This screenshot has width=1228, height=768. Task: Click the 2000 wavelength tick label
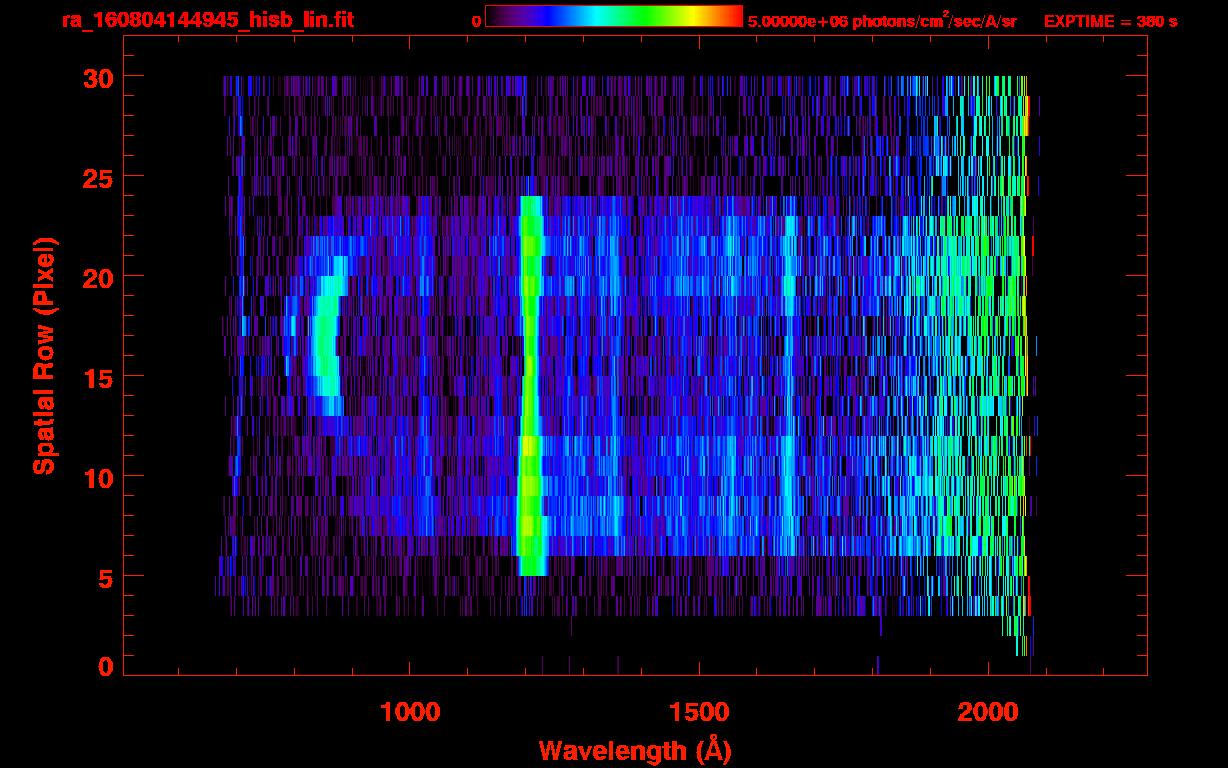[988, 712]
